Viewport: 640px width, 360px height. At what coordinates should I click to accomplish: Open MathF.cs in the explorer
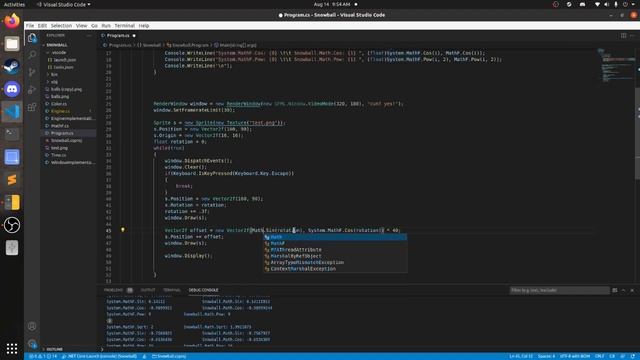pos(60,126)
